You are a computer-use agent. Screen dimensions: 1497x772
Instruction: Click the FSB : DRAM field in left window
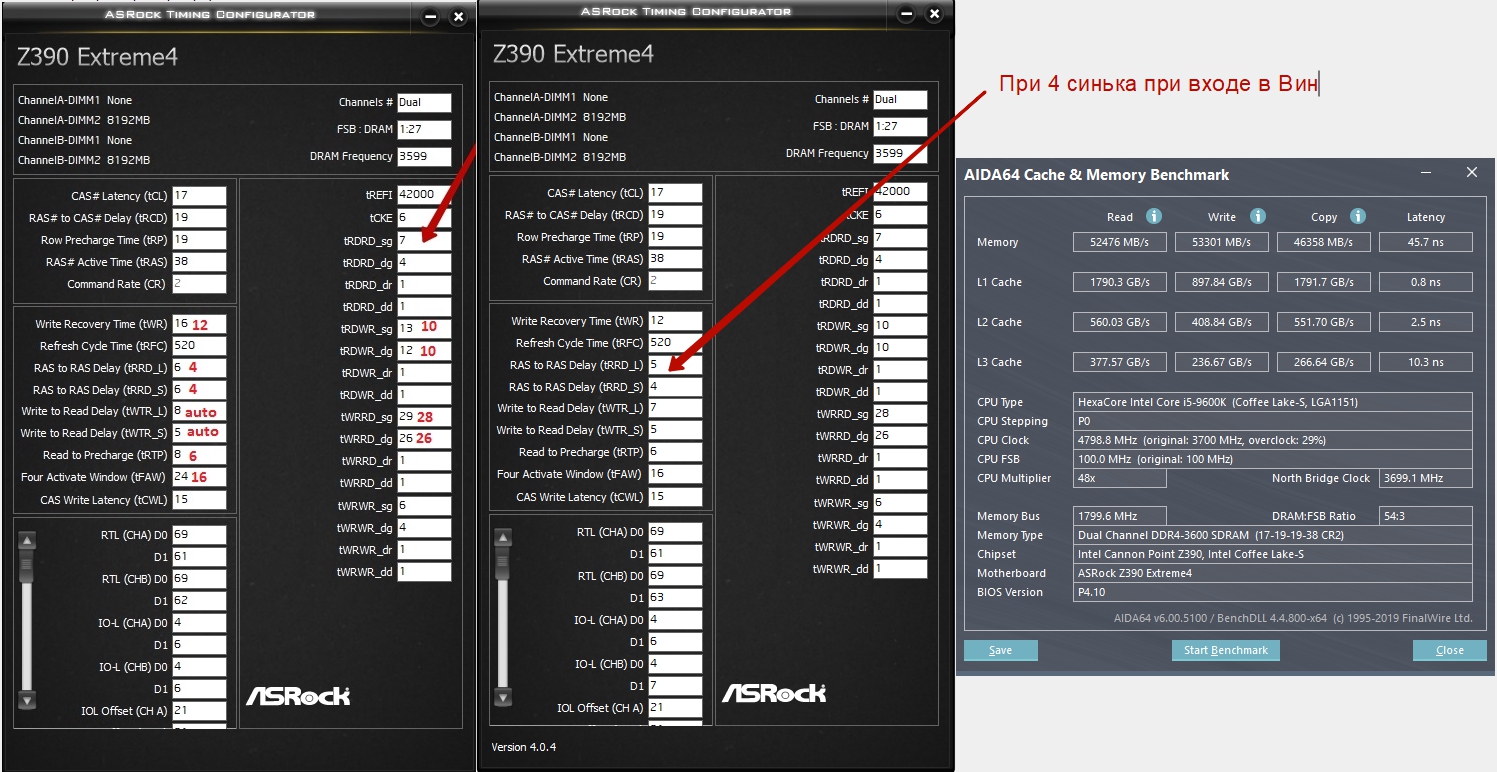click(x=424, y=129)
